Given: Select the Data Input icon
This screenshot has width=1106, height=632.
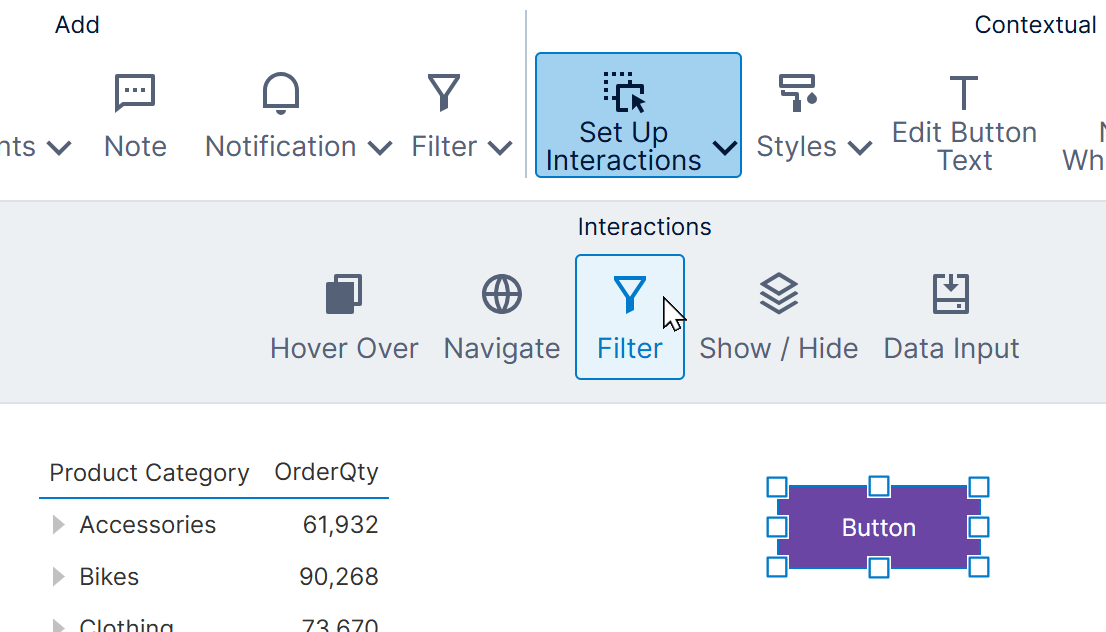Looking at the screenshot, I should point(951,293).
